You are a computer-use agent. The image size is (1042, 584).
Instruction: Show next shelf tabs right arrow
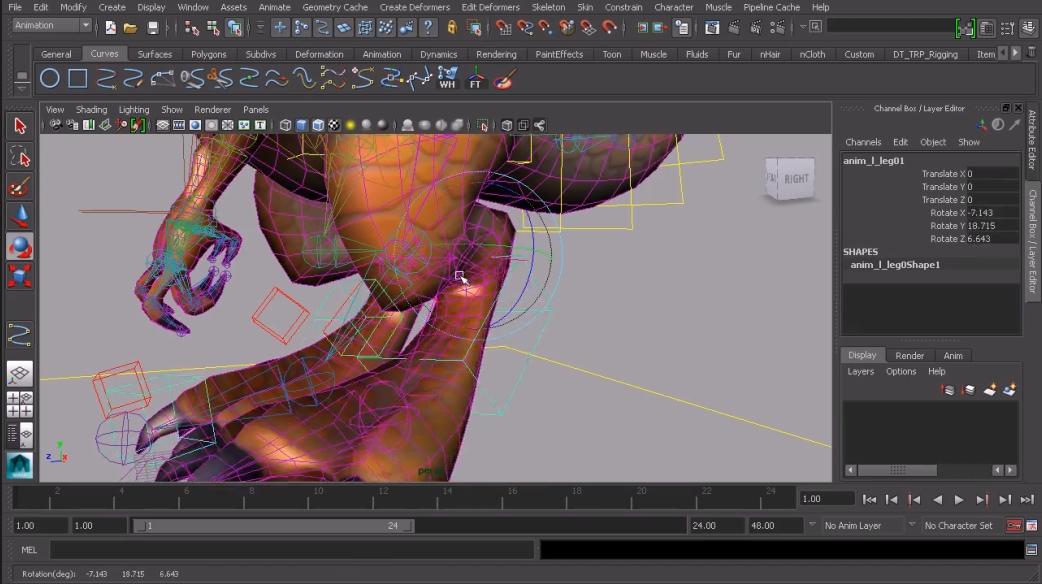tap(1015, 52)
